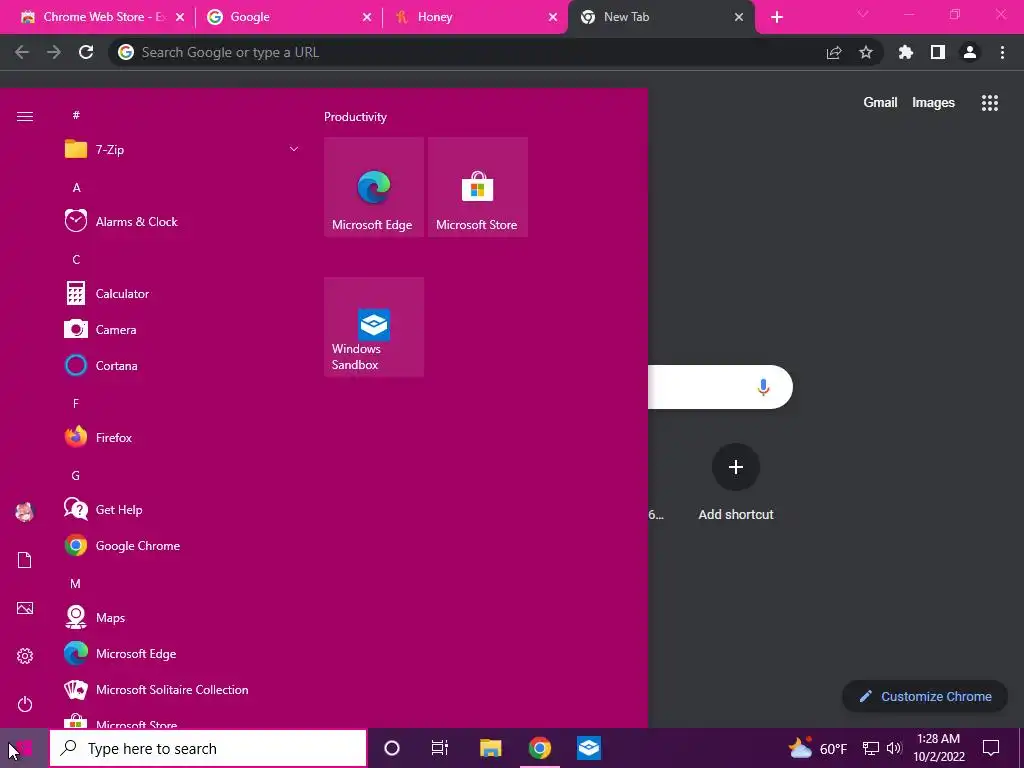
Task: Open the Windows Sandbox tile
Action: point(374,327)
